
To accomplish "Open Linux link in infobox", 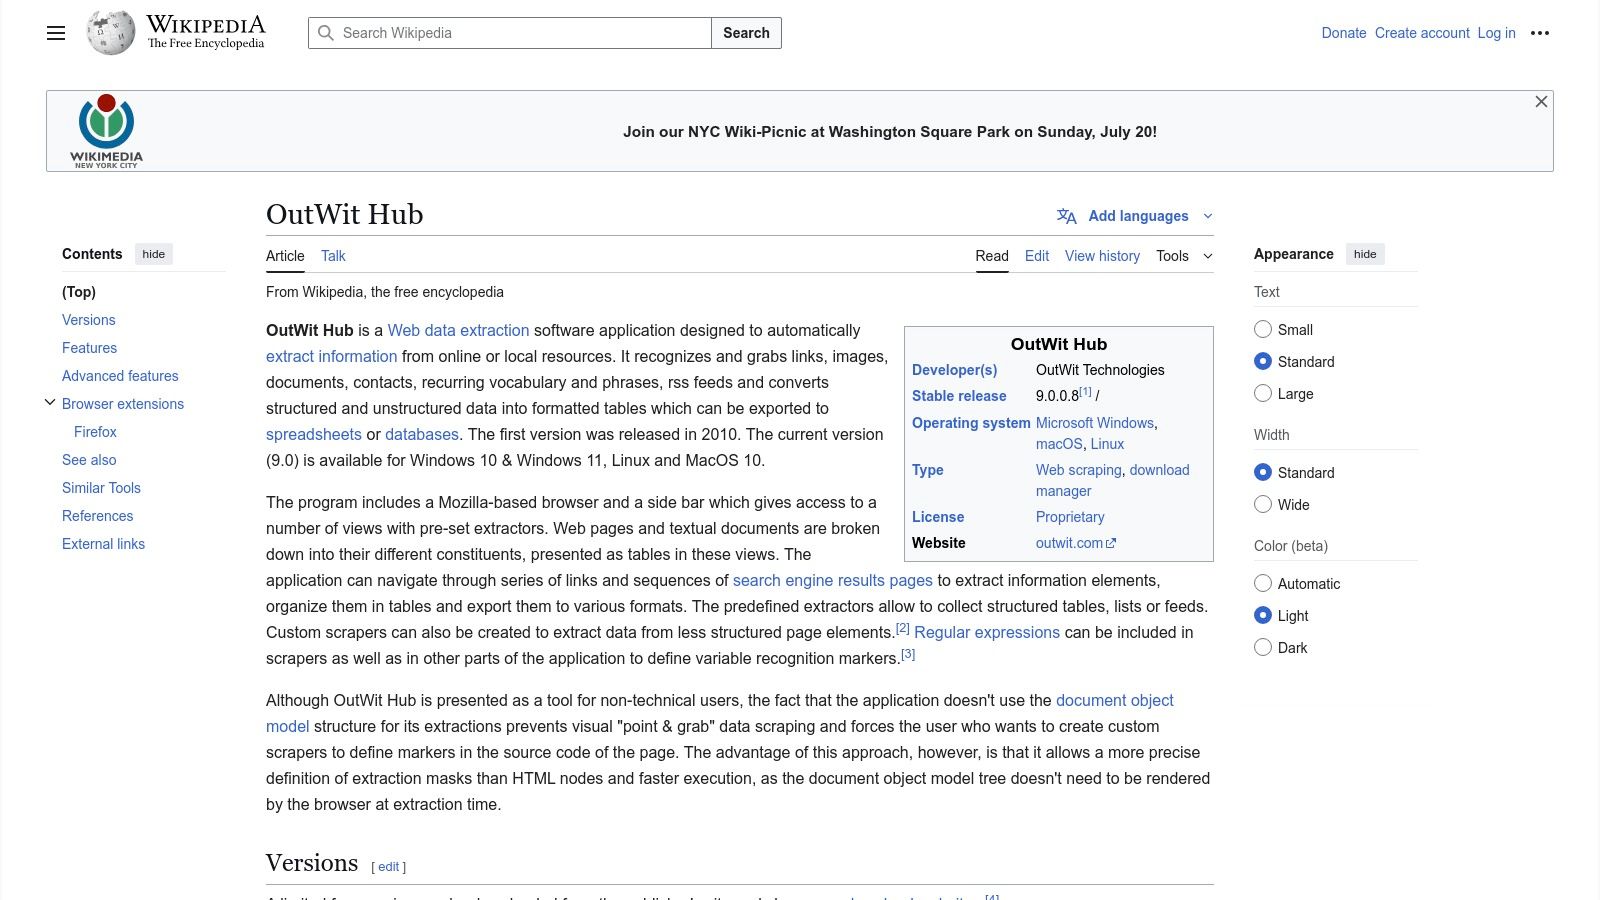I will point(1107,444).
